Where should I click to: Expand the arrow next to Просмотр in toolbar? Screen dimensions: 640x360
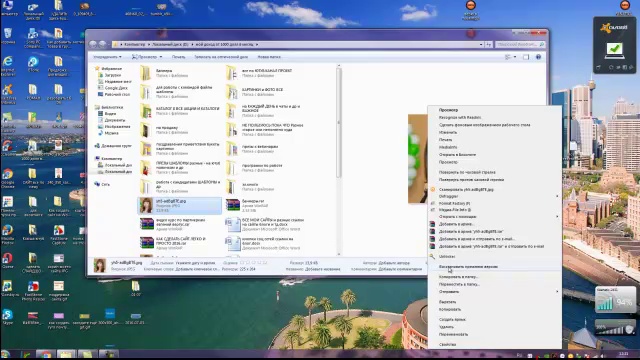161,57
